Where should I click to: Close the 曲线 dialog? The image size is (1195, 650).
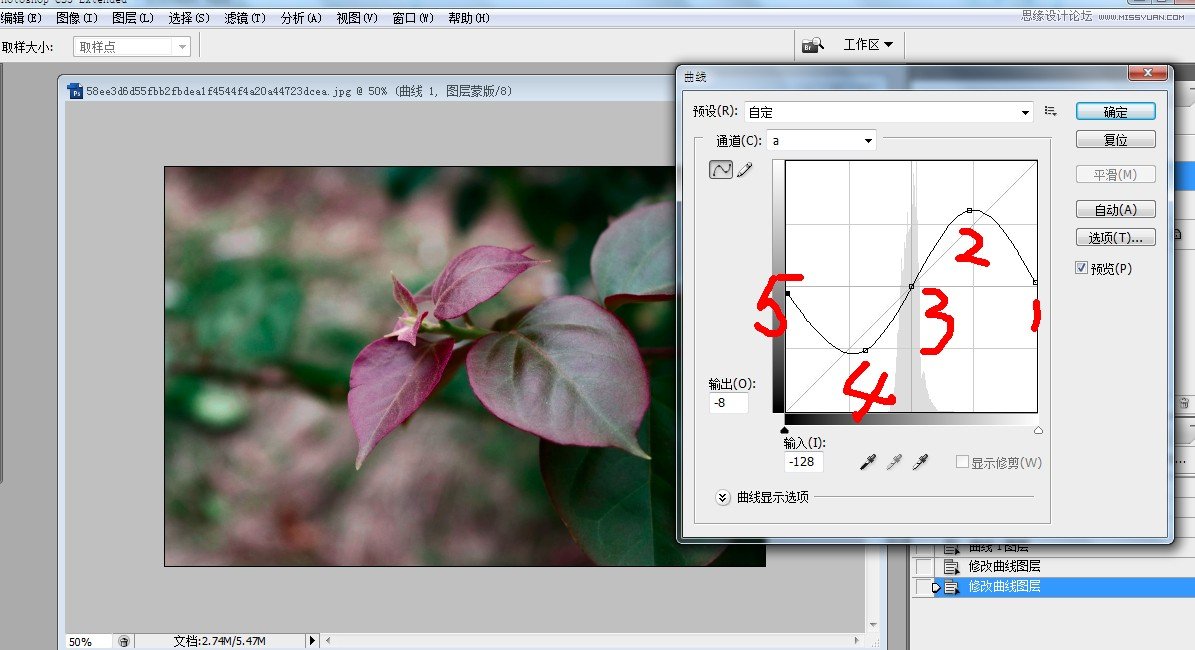point(1147,72)
